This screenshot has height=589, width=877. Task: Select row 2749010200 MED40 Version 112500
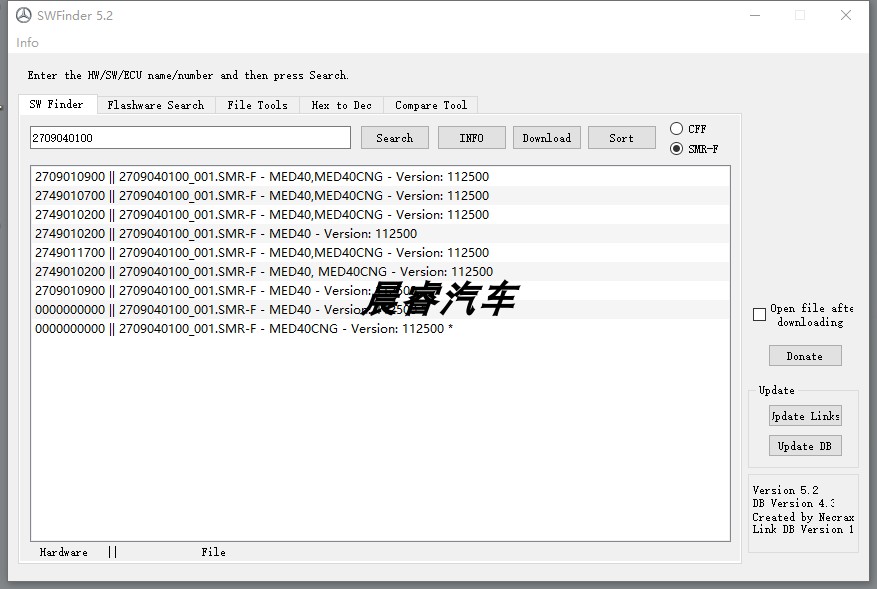coord(380,234)
